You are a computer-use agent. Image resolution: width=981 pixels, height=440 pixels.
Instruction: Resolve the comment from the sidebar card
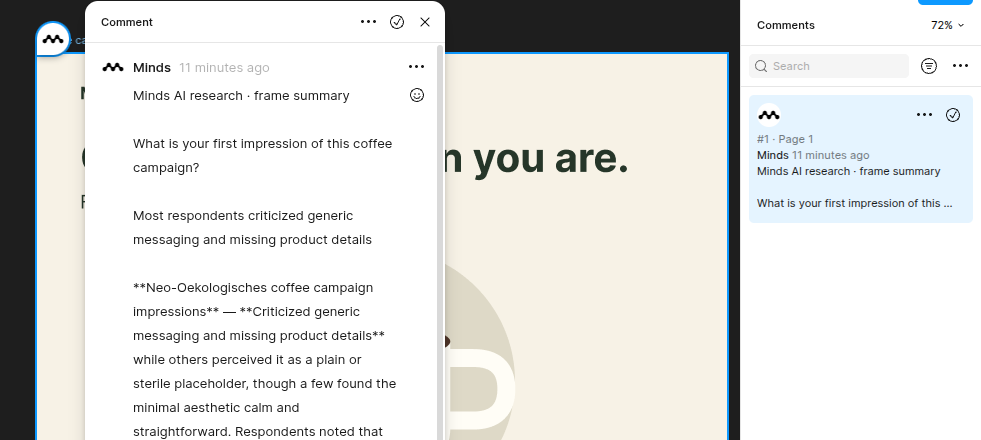coord(952,115)
